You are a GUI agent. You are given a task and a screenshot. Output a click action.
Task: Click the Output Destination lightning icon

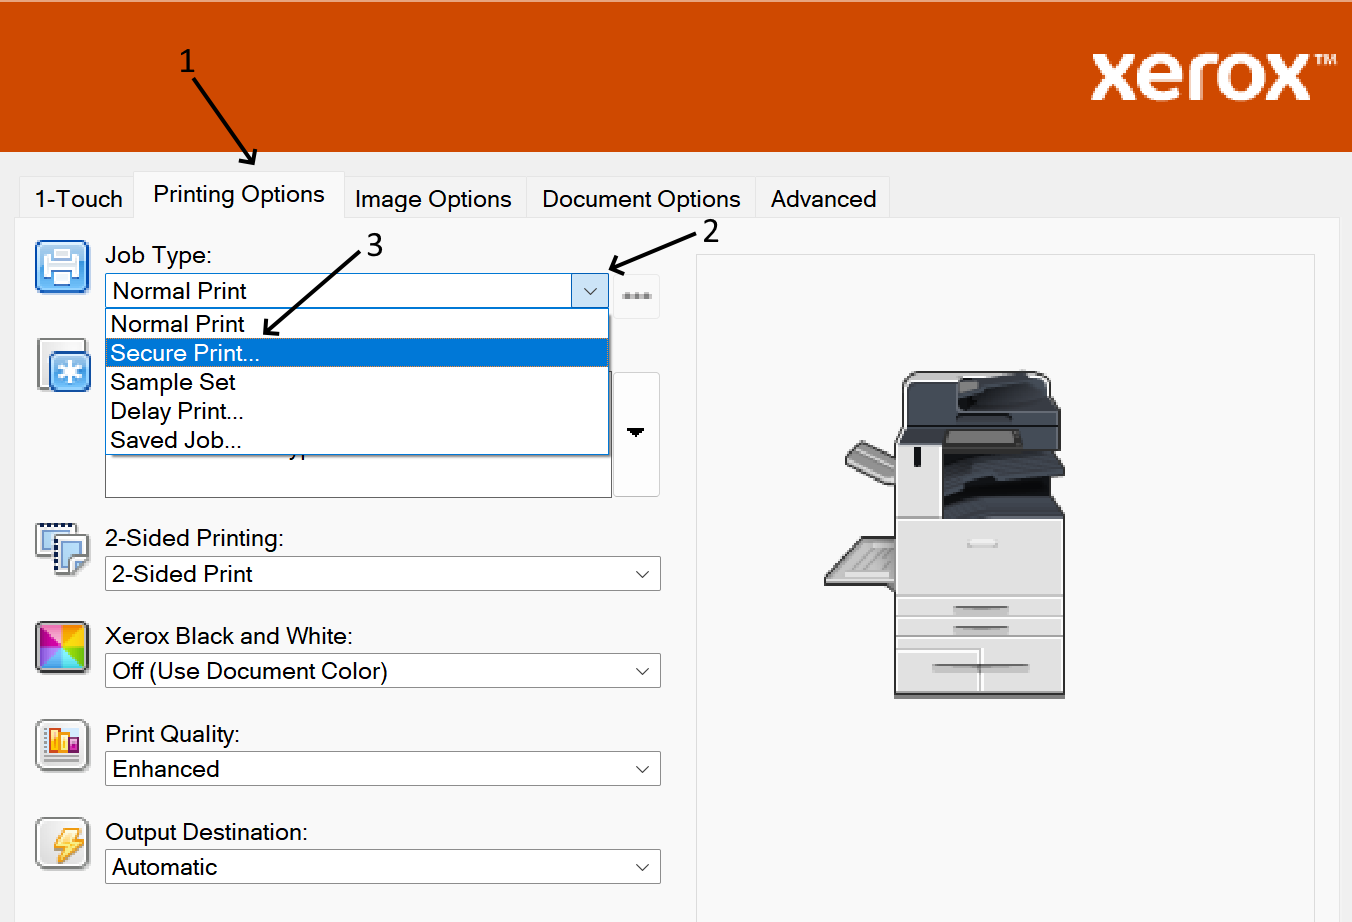62,843
